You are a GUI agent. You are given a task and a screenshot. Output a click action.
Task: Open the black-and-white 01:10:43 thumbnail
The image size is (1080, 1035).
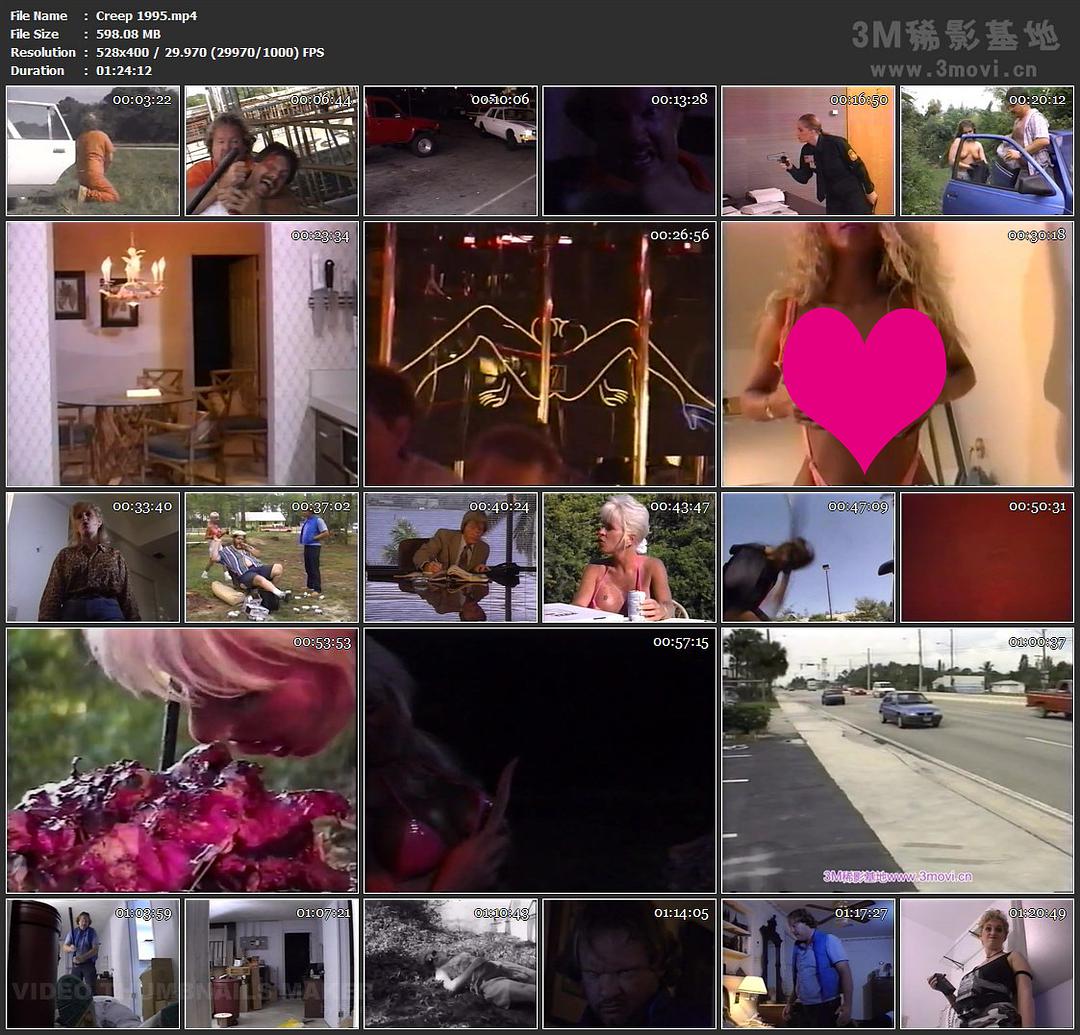click(x=450, y=964)
